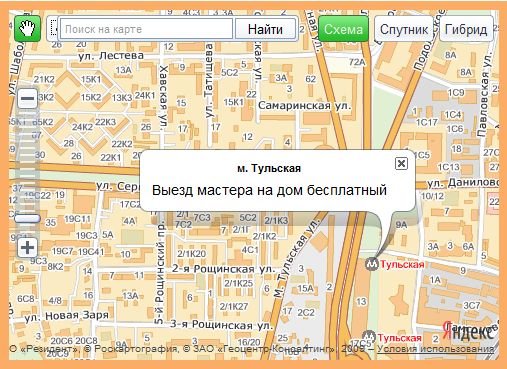Click the building label 2/1К20
The height and width of the screenshot is (369, 507).
click(x=191, y=254)
